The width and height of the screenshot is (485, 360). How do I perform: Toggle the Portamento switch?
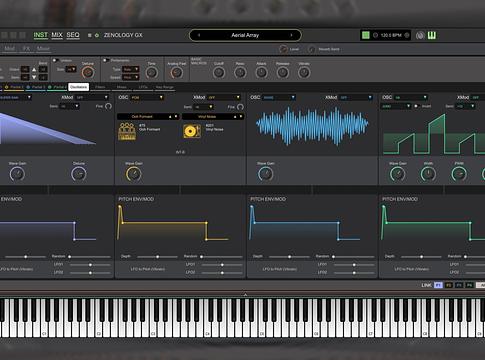point(106,60)
